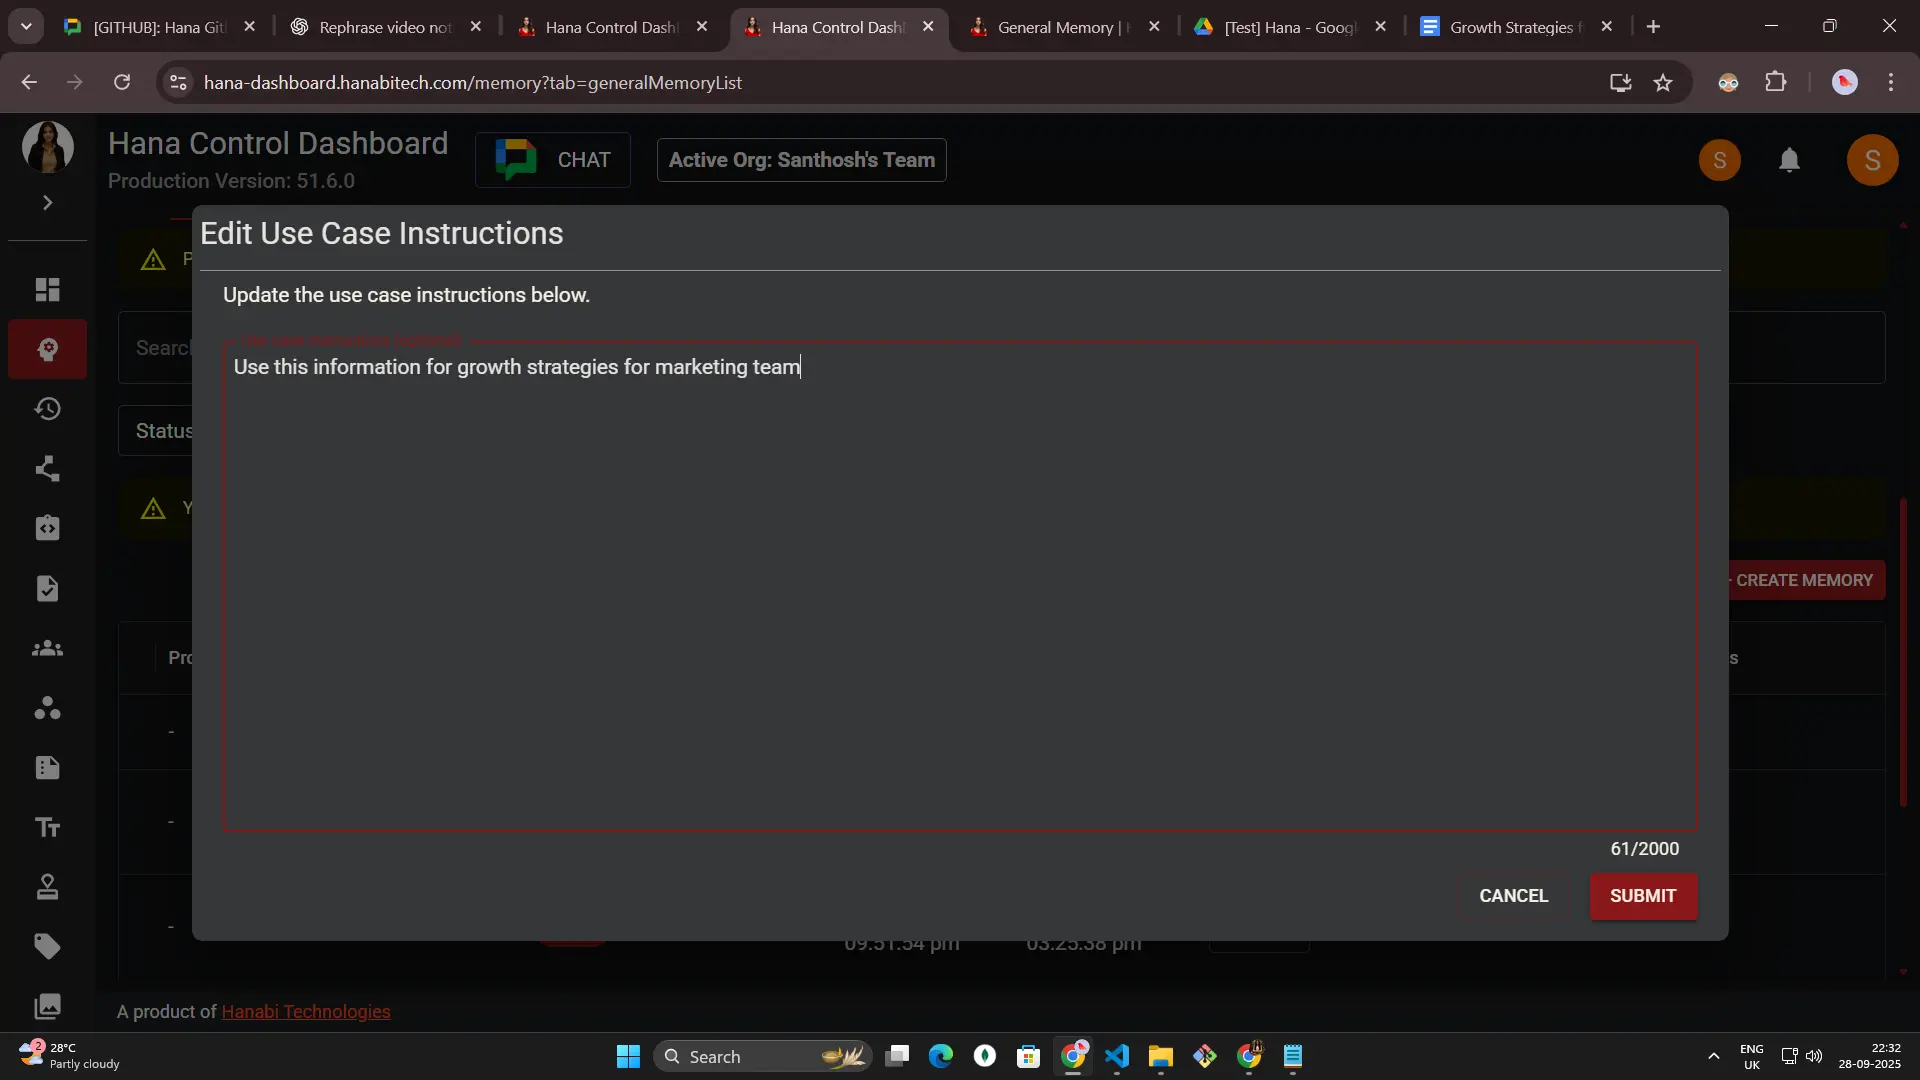Show hidden system tray icons
The image size is (1920, 1080).
tap(1713, 1056)
